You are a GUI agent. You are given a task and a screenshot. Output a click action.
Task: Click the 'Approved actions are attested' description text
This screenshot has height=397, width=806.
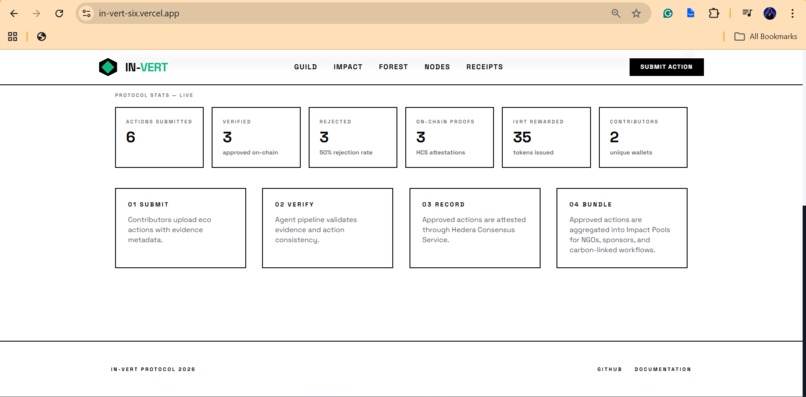(x=474, y=230)
